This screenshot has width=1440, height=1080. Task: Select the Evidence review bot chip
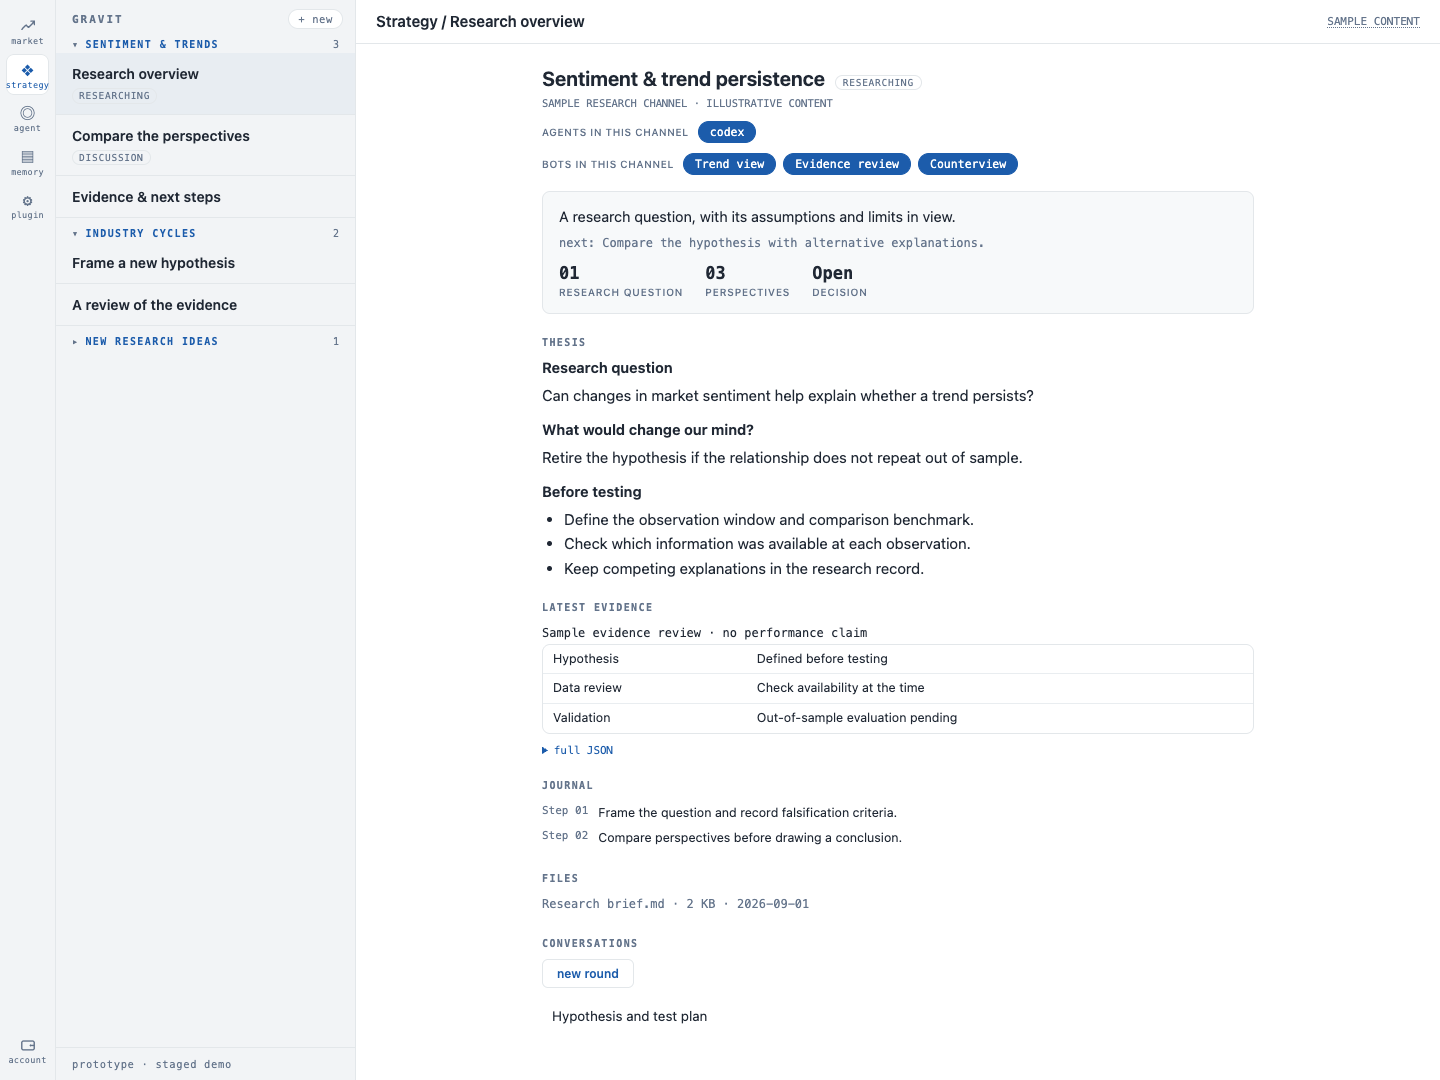point(847,164)
